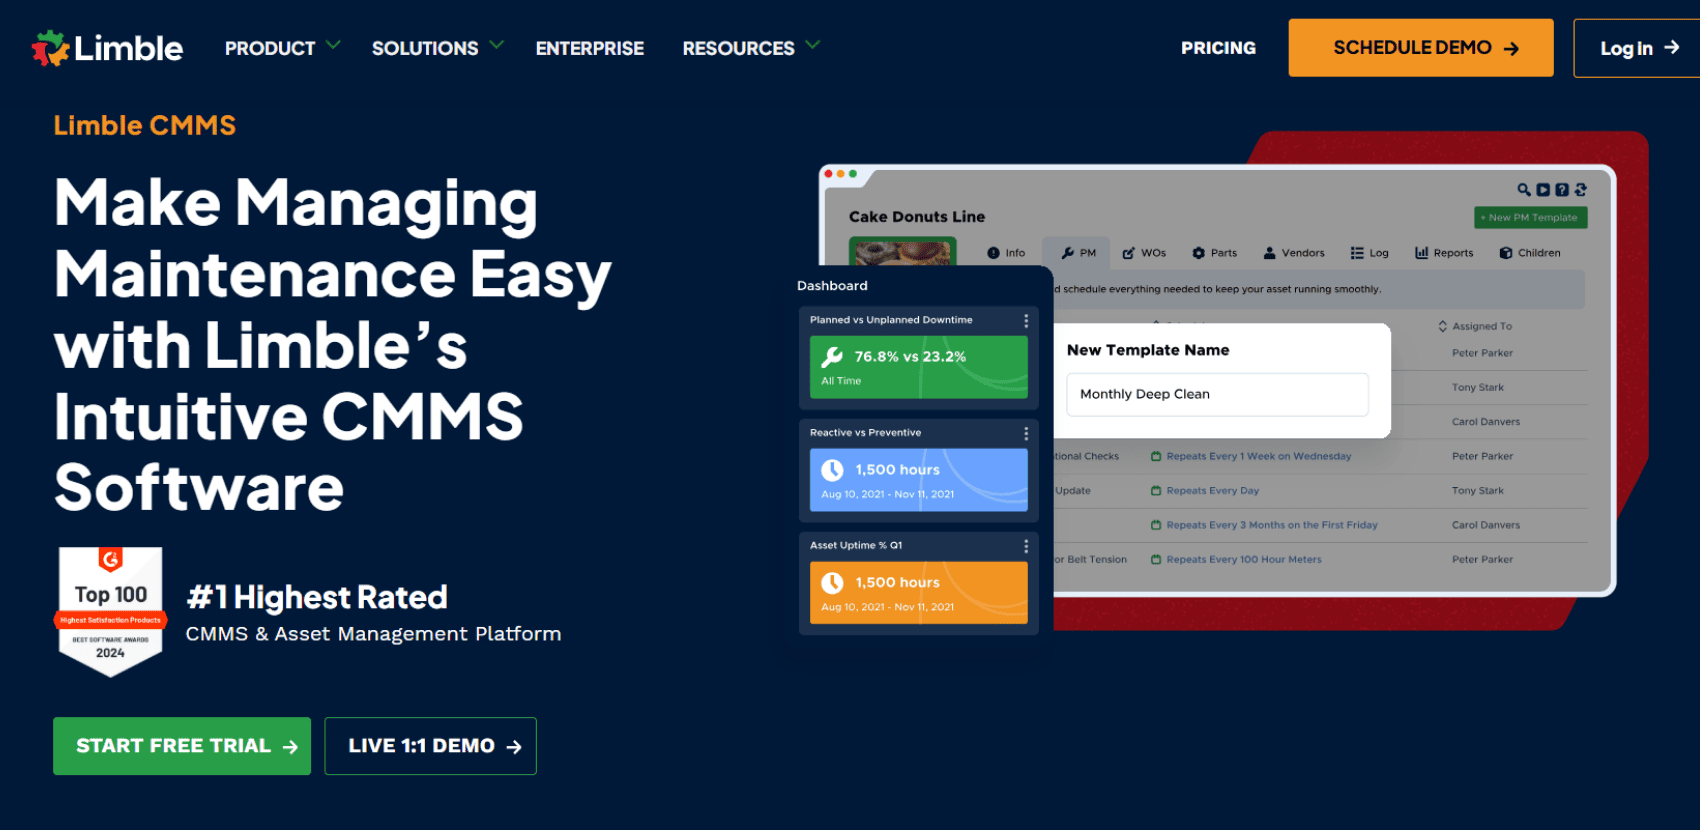Click 'Carol Danvers' in First Friday row
Image resolution: width=1700 pixels, height=830 pixels.
(1486, 525)
